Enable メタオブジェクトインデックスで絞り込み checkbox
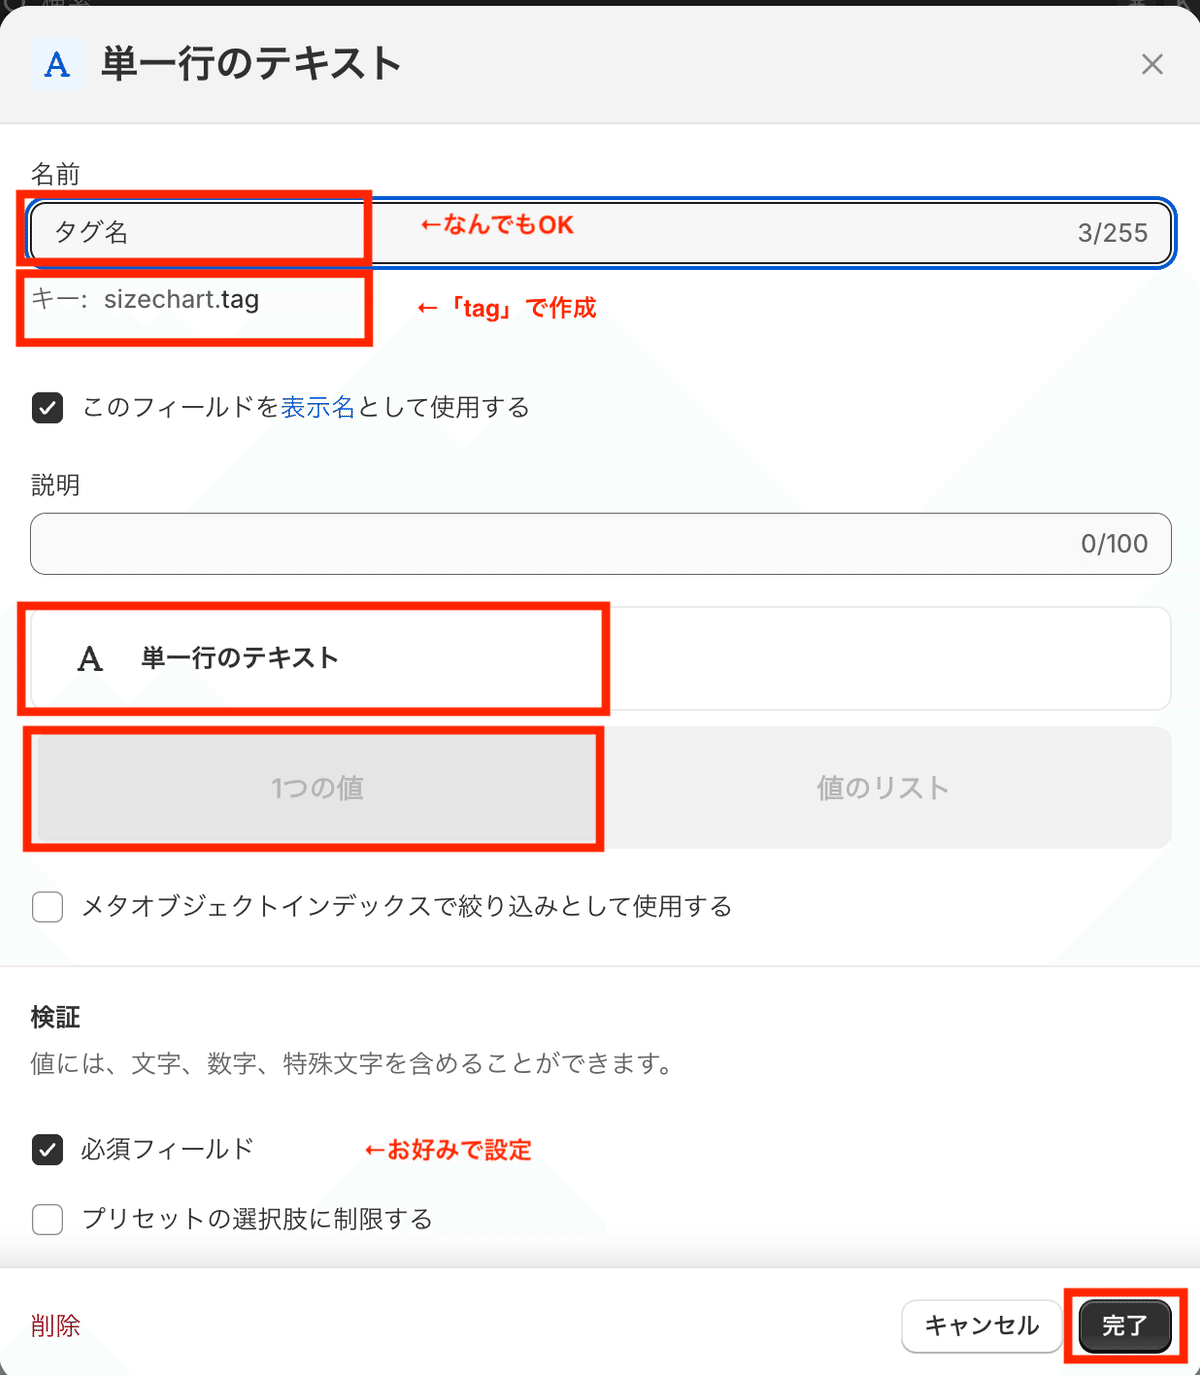The image size is (1200, 1375). (47, 907)
